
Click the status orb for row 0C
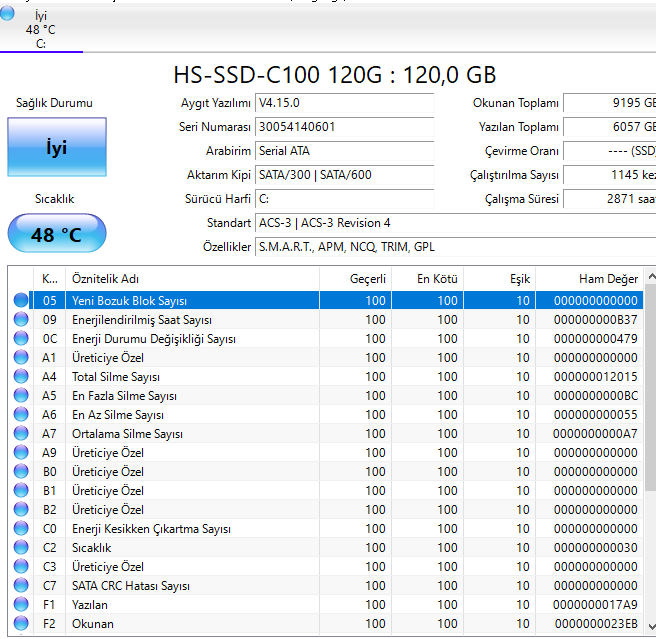click(21, 339)
